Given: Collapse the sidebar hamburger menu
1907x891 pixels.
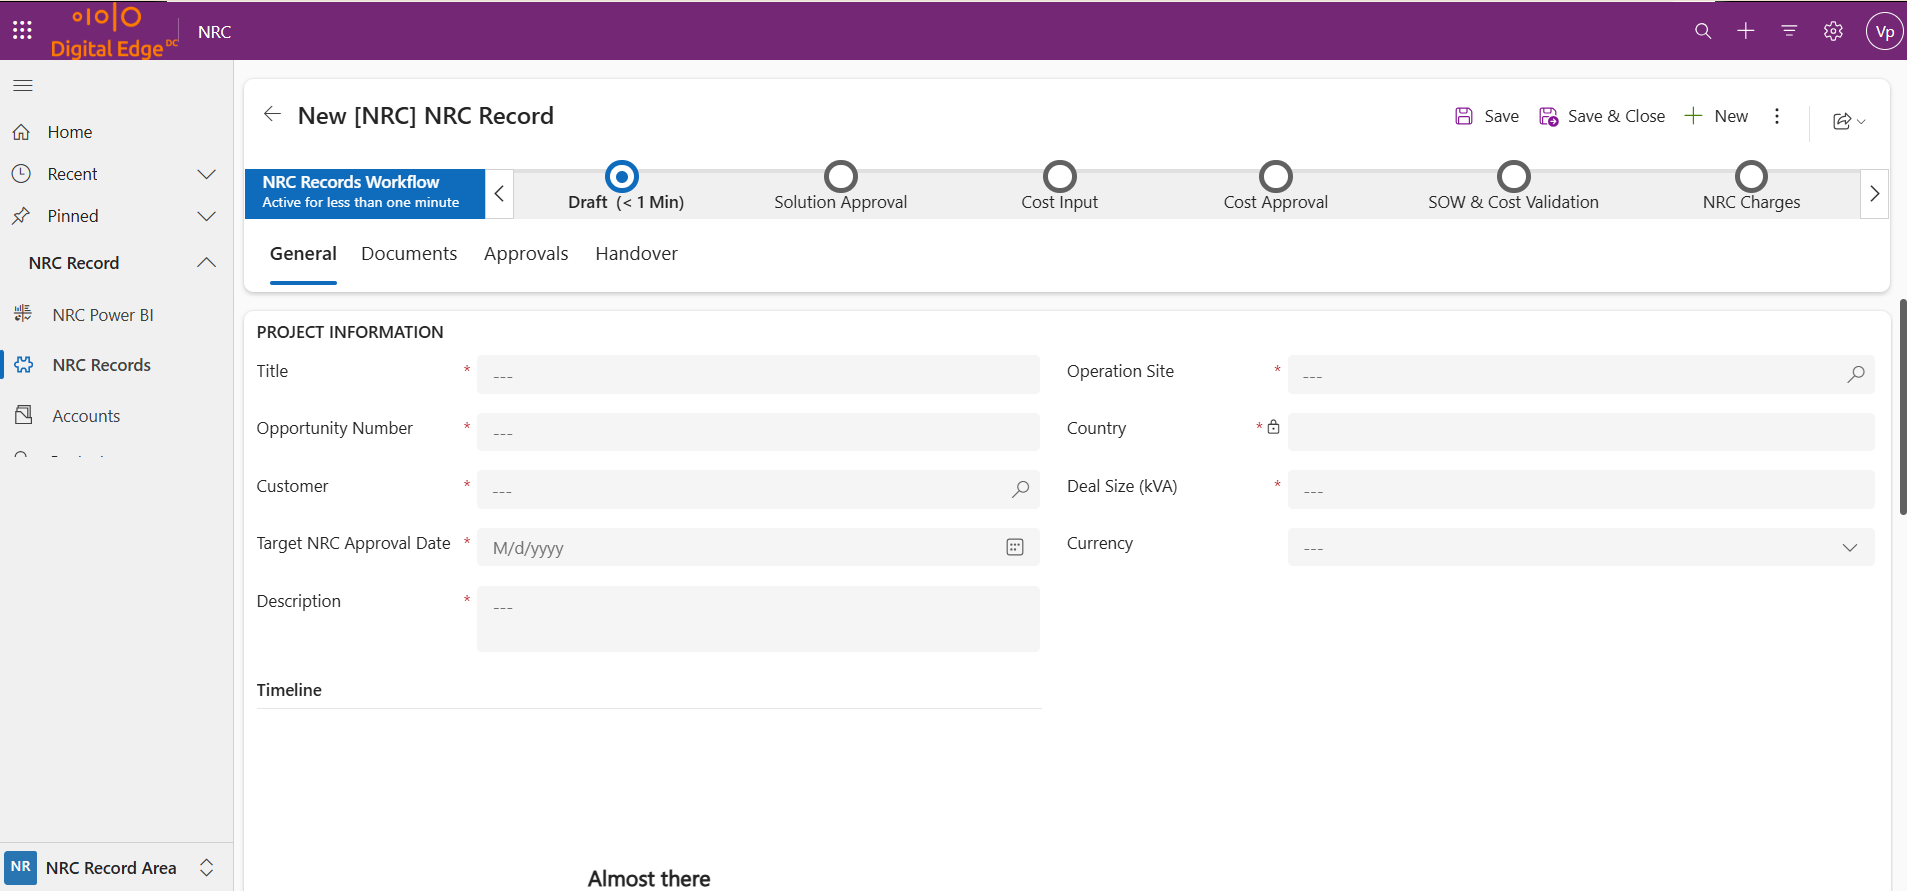Looking at the screenshot, I should click(x=23, y=85).
